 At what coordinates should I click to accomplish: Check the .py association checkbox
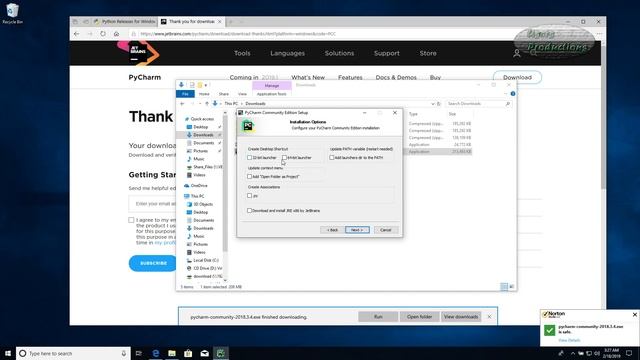pos(249,196)
